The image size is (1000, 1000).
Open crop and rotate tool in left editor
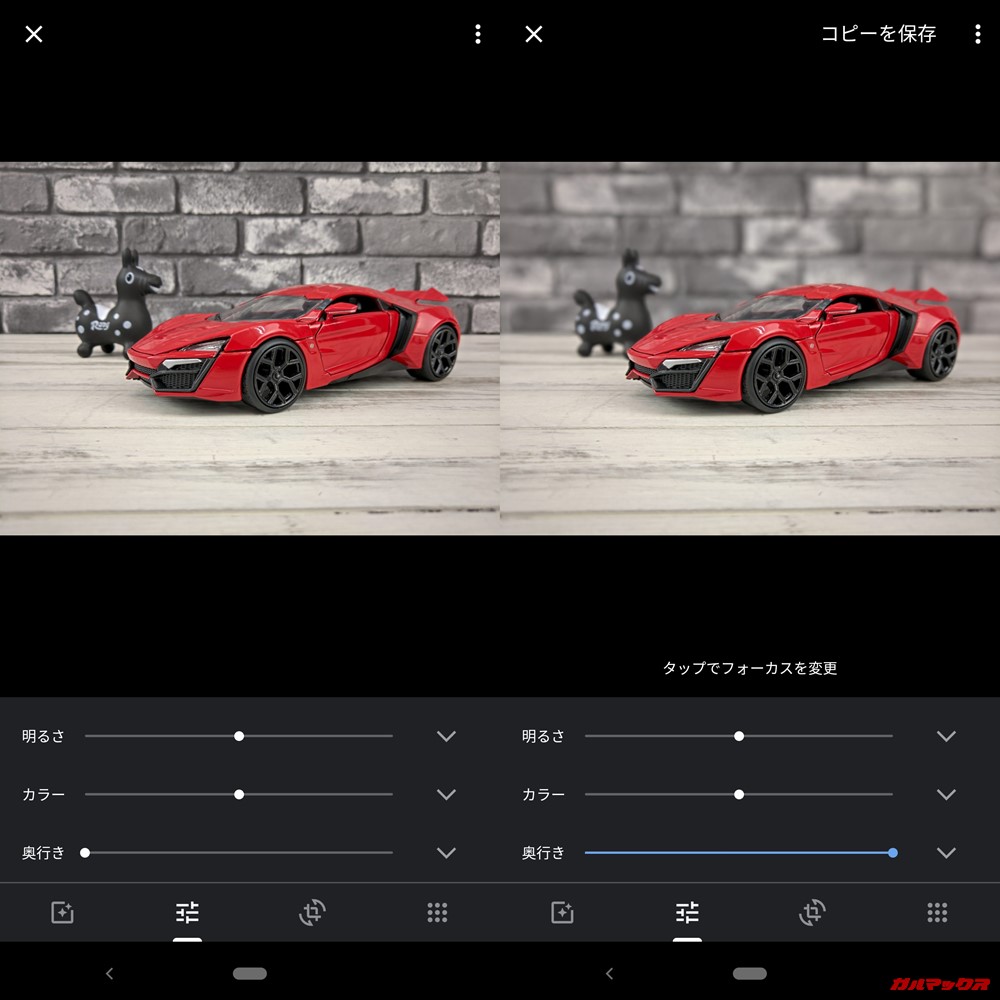[312, 912]
